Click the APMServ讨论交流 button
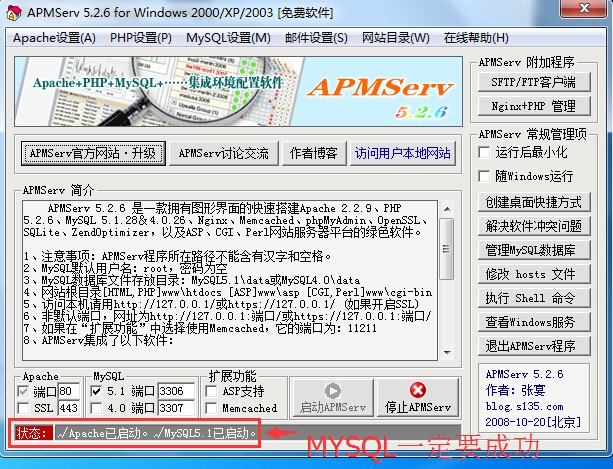Viewport: 613px width, 469px height. (224, 153)
